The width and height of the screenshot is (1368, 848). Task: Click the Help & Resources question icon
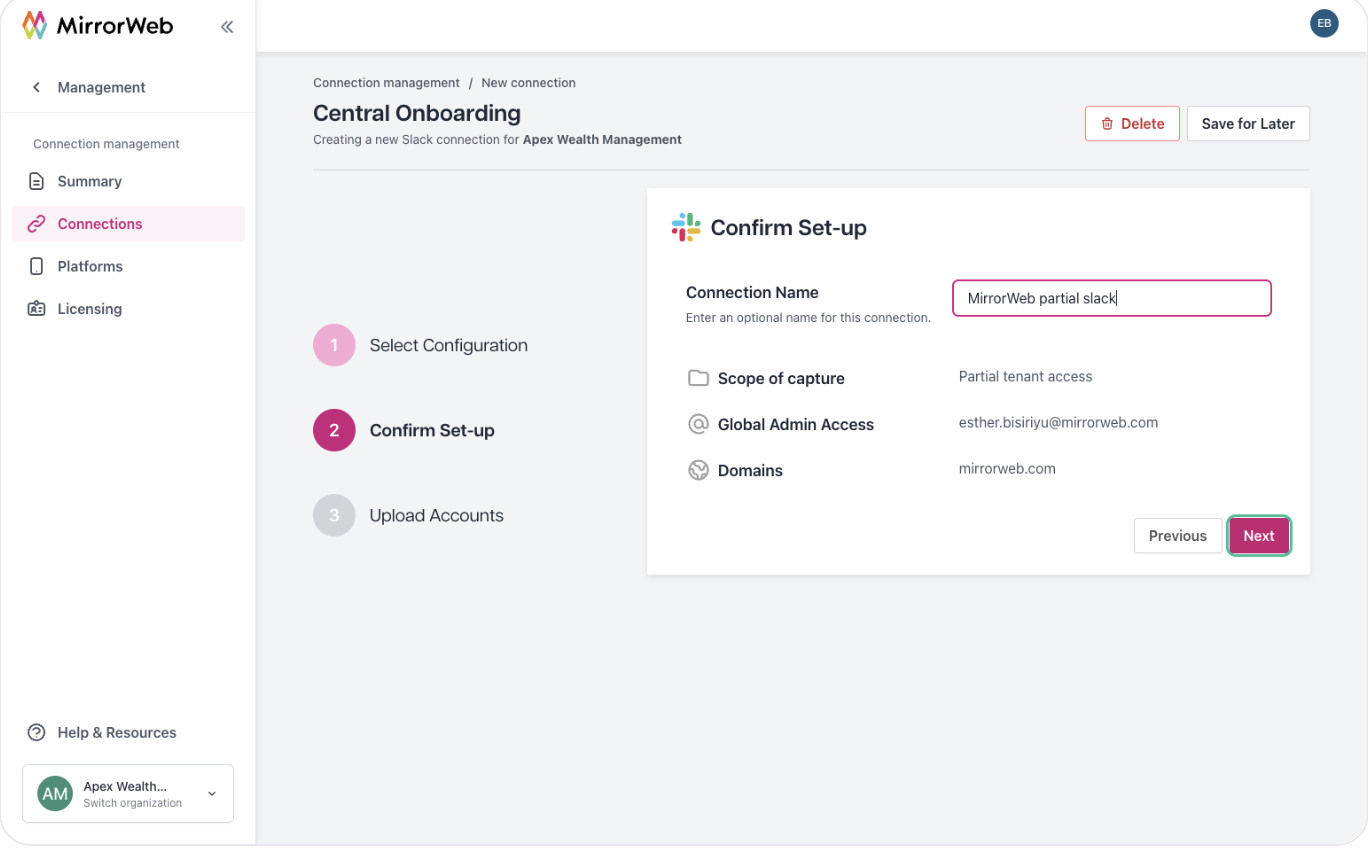(x=37, y=732)
